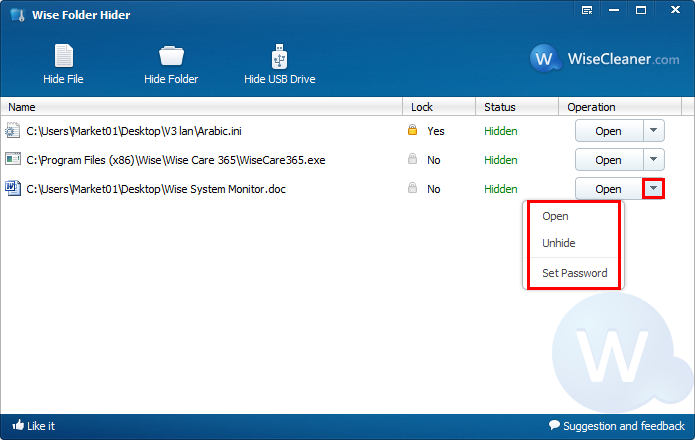695x440 pixels.
Task: Open the menu icon beside minimize
Action: point(587,10)
